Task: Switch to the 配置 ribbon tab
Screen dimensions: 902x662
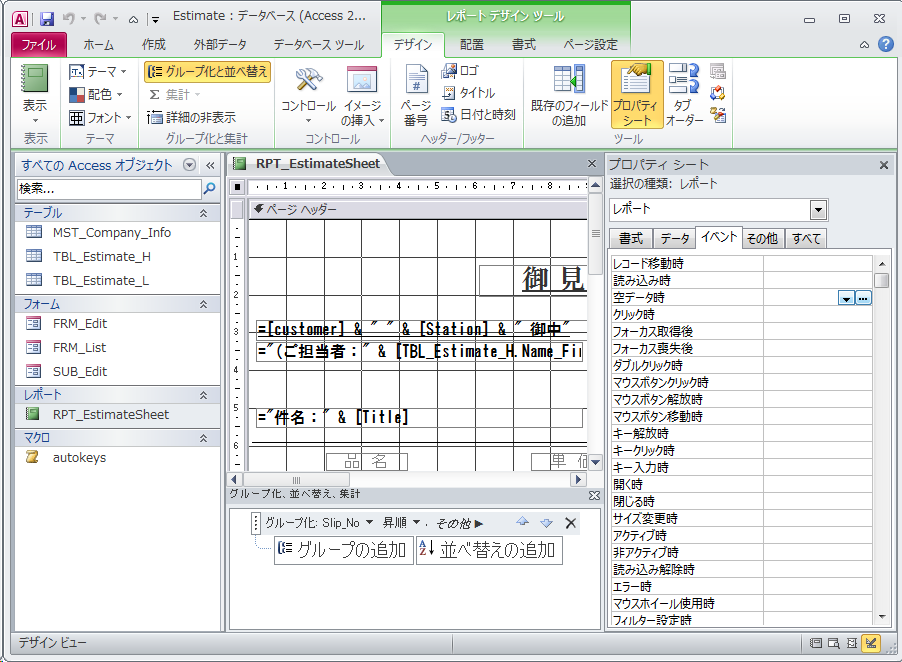Action: coord(472,44)
